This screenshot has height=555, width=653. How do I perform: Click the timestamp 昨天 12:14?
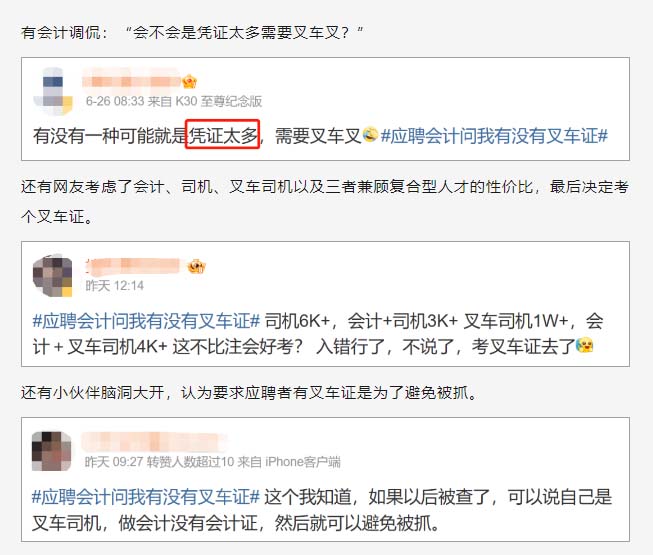115,286
